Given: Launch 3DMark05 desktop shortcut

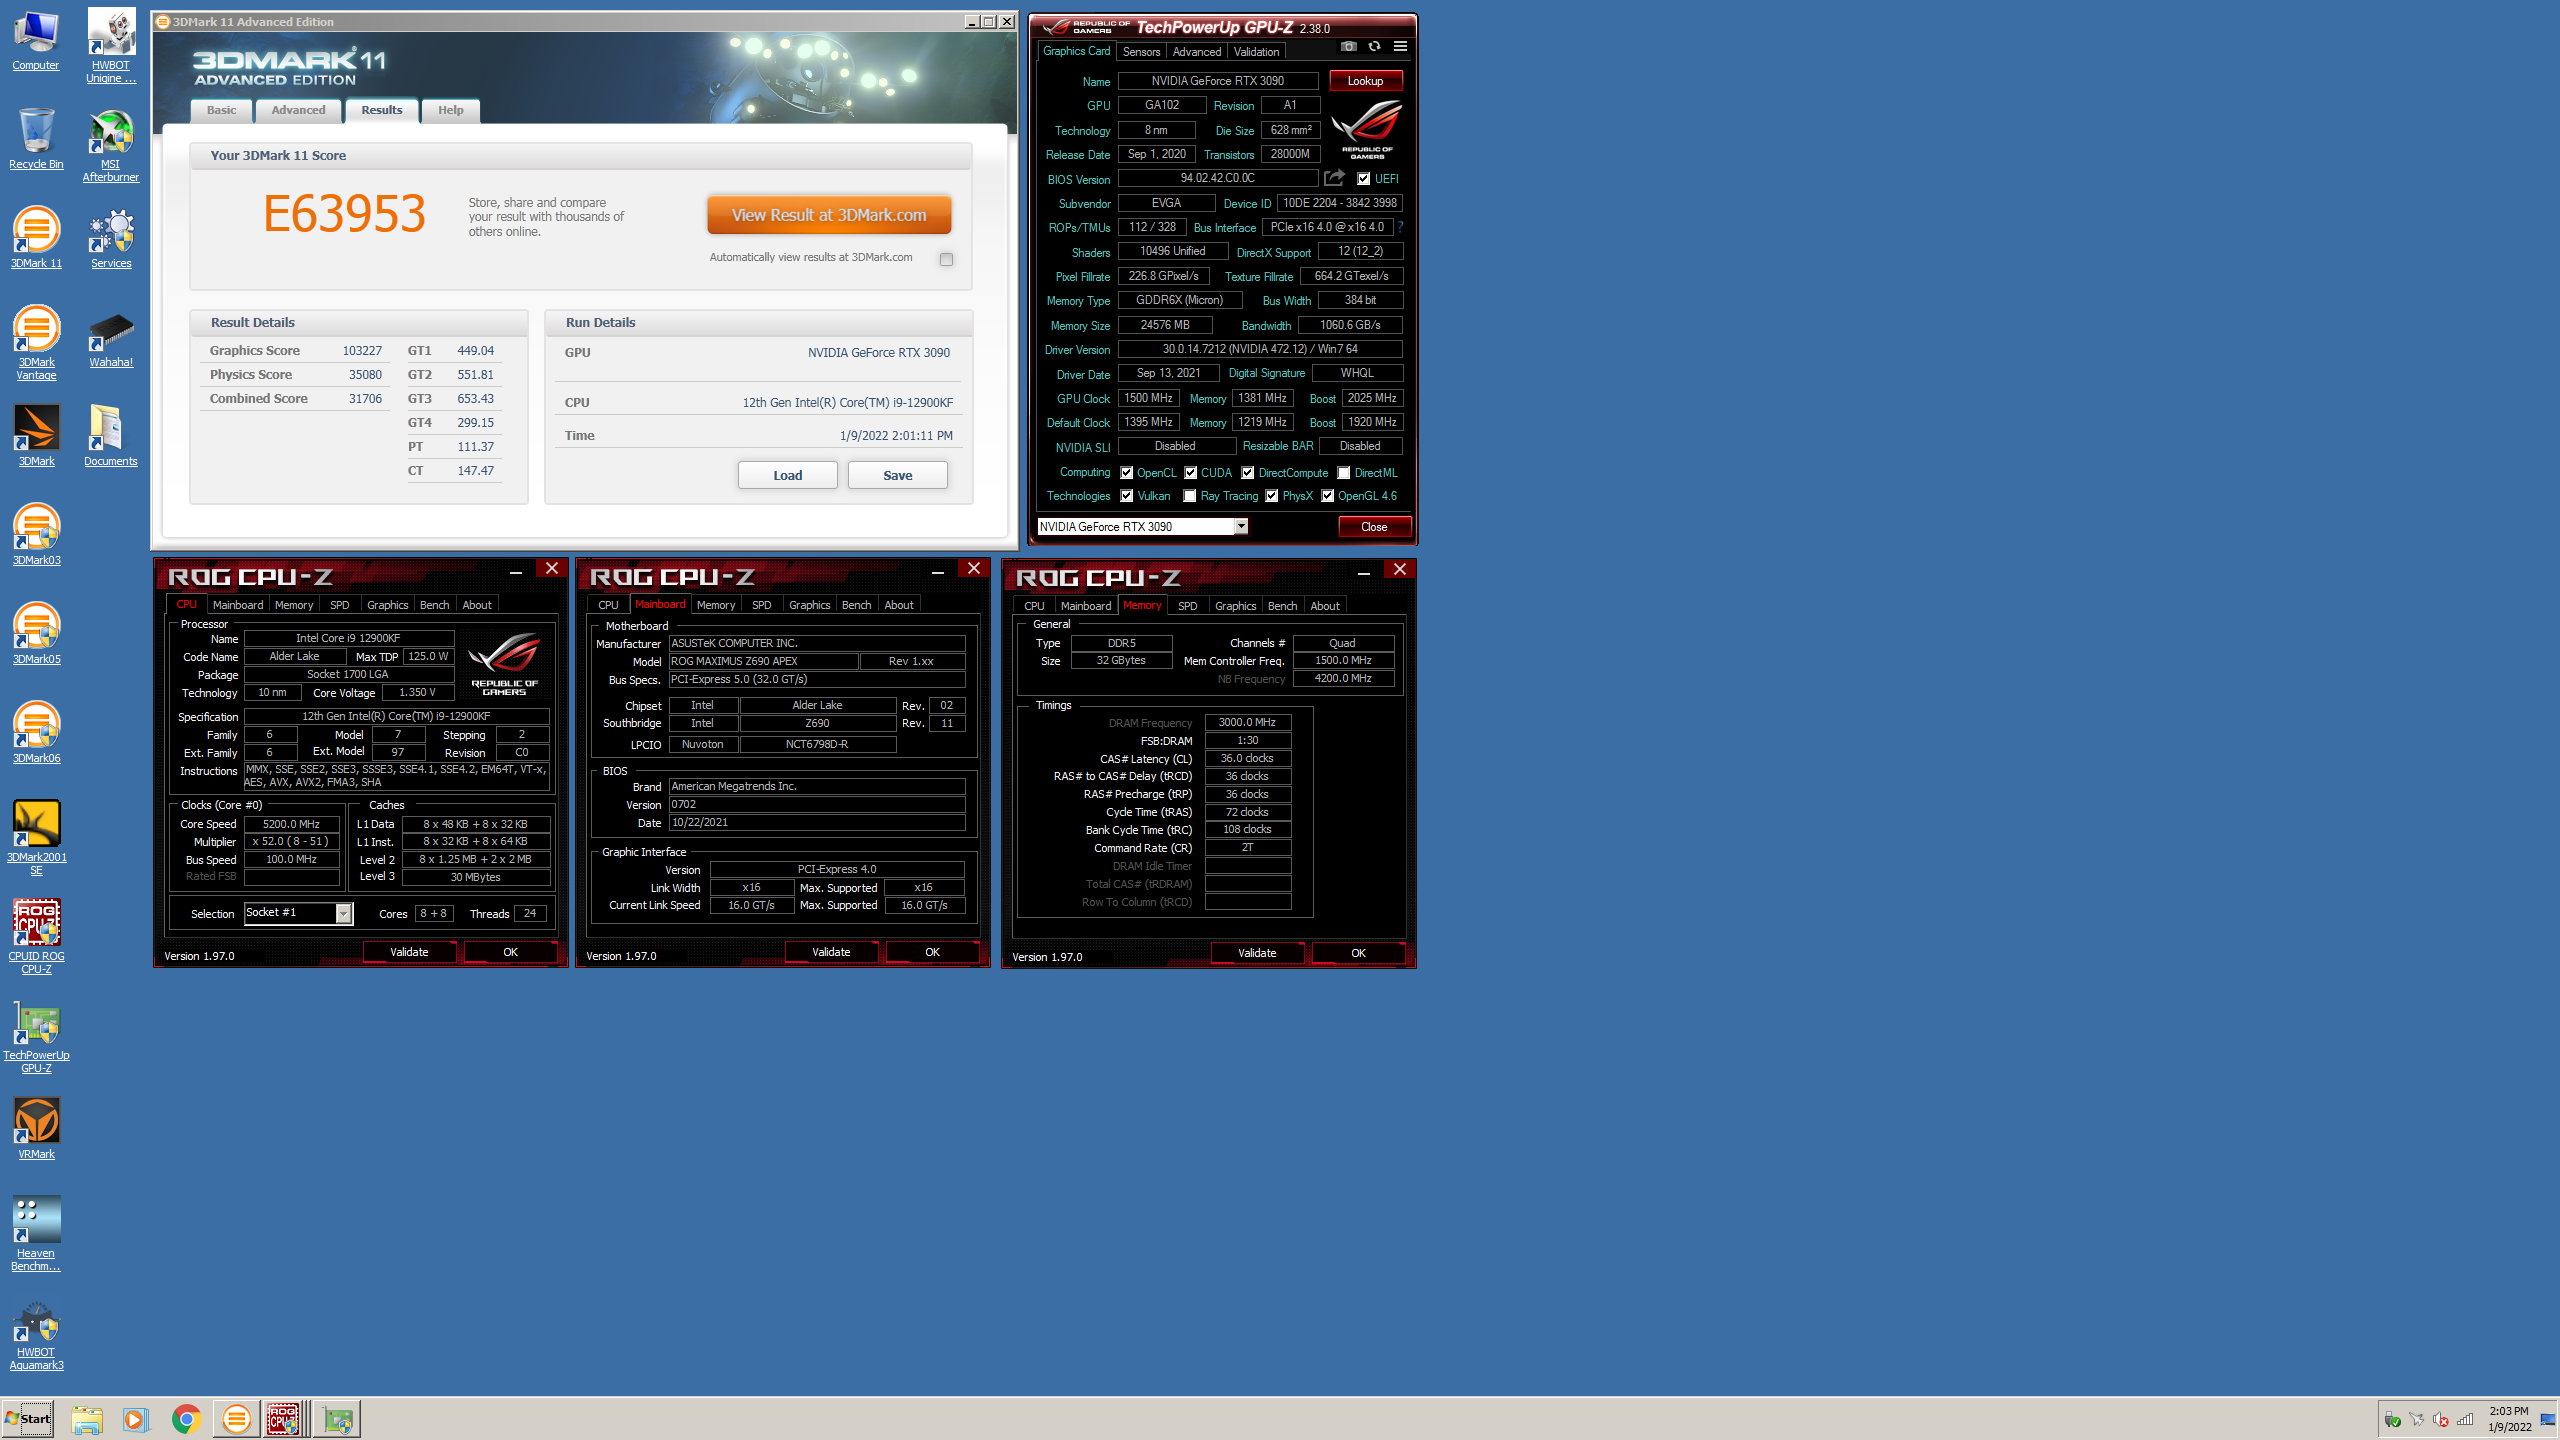Looking at the screenshot, I should tap(36, 633).
